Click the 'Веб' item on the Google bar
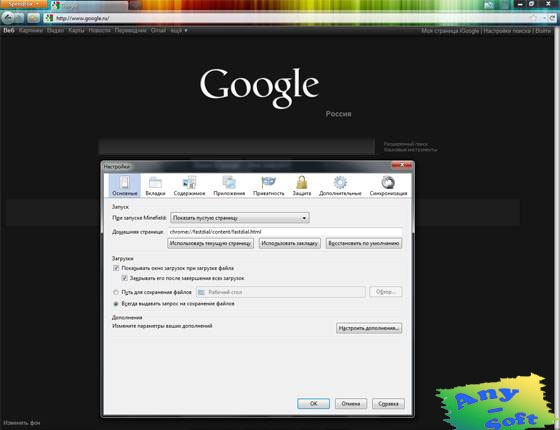The image size is (560, 430). [x=9, y=31]
